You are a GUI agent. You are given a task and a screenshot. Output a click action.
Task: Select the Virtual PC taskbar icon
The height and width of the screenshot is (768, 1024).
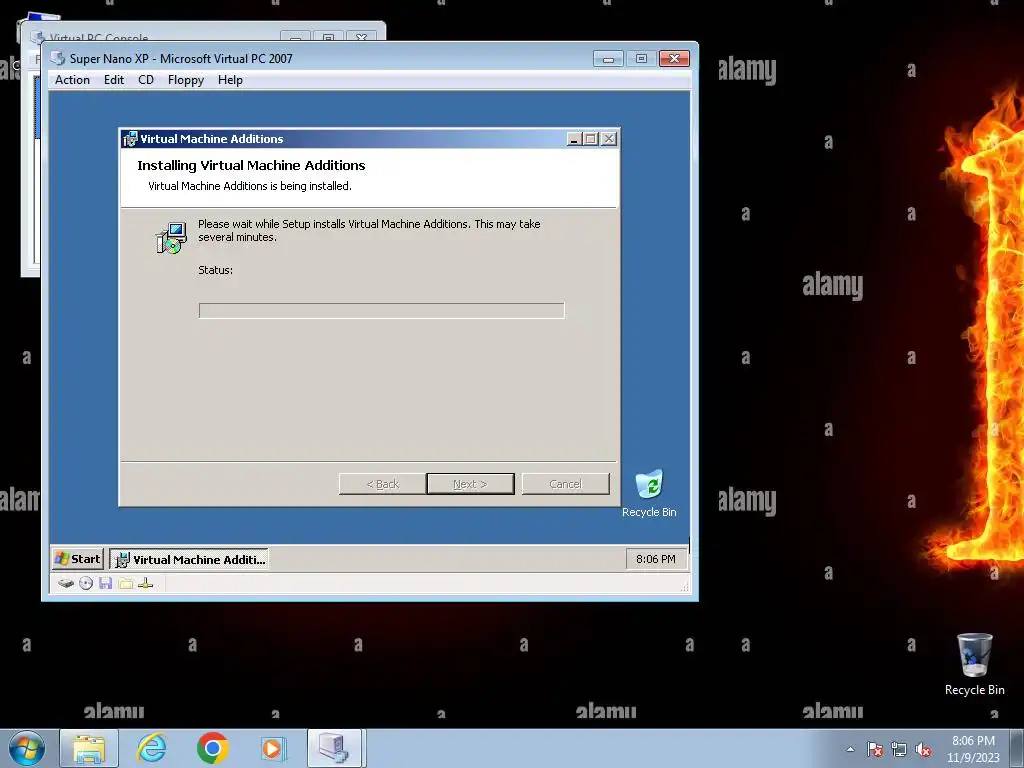pos(334,748)
